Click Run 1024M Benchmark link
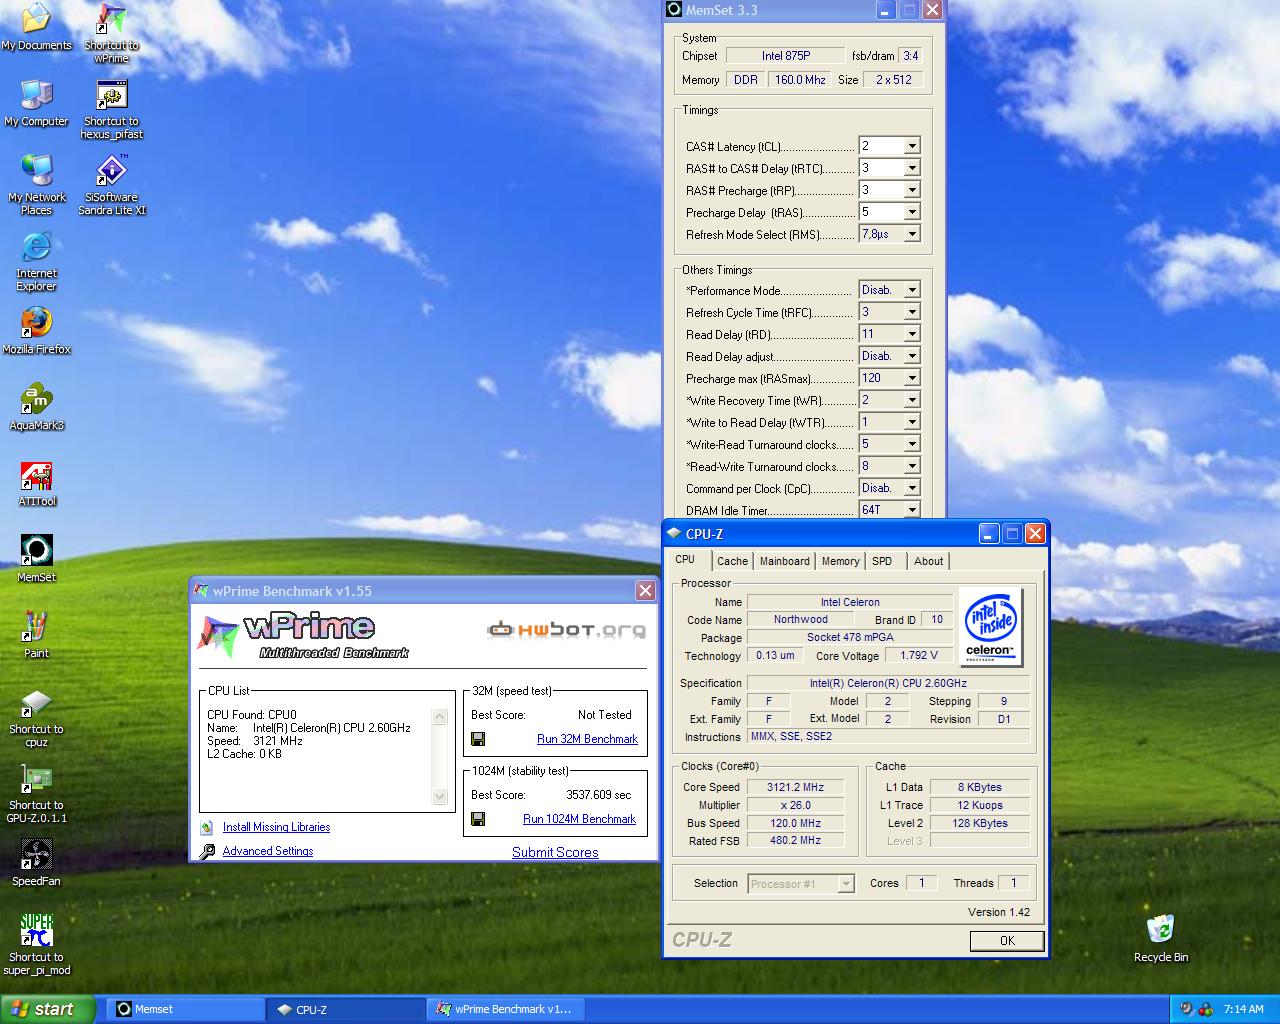 click(579, 819)
